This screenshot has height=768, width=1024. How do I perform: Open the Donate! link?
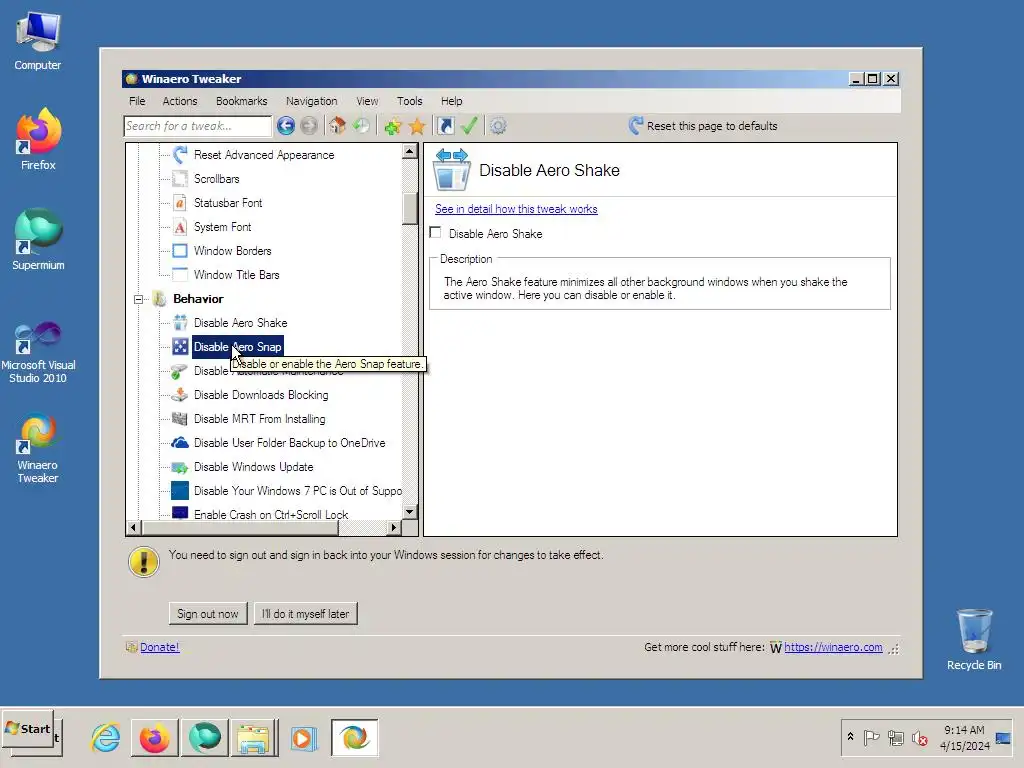tap(159, 647)
